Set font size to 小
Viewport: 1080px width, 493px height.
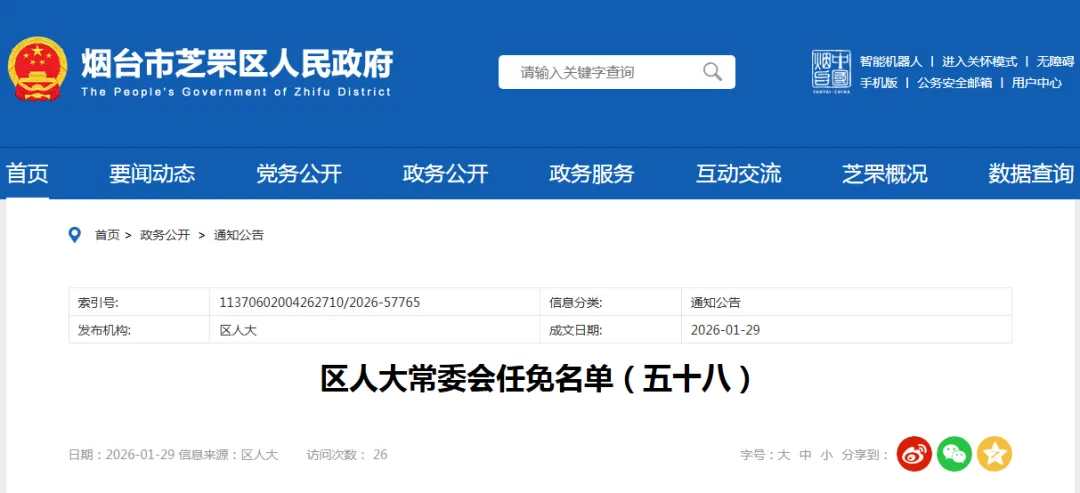[826, 454]
